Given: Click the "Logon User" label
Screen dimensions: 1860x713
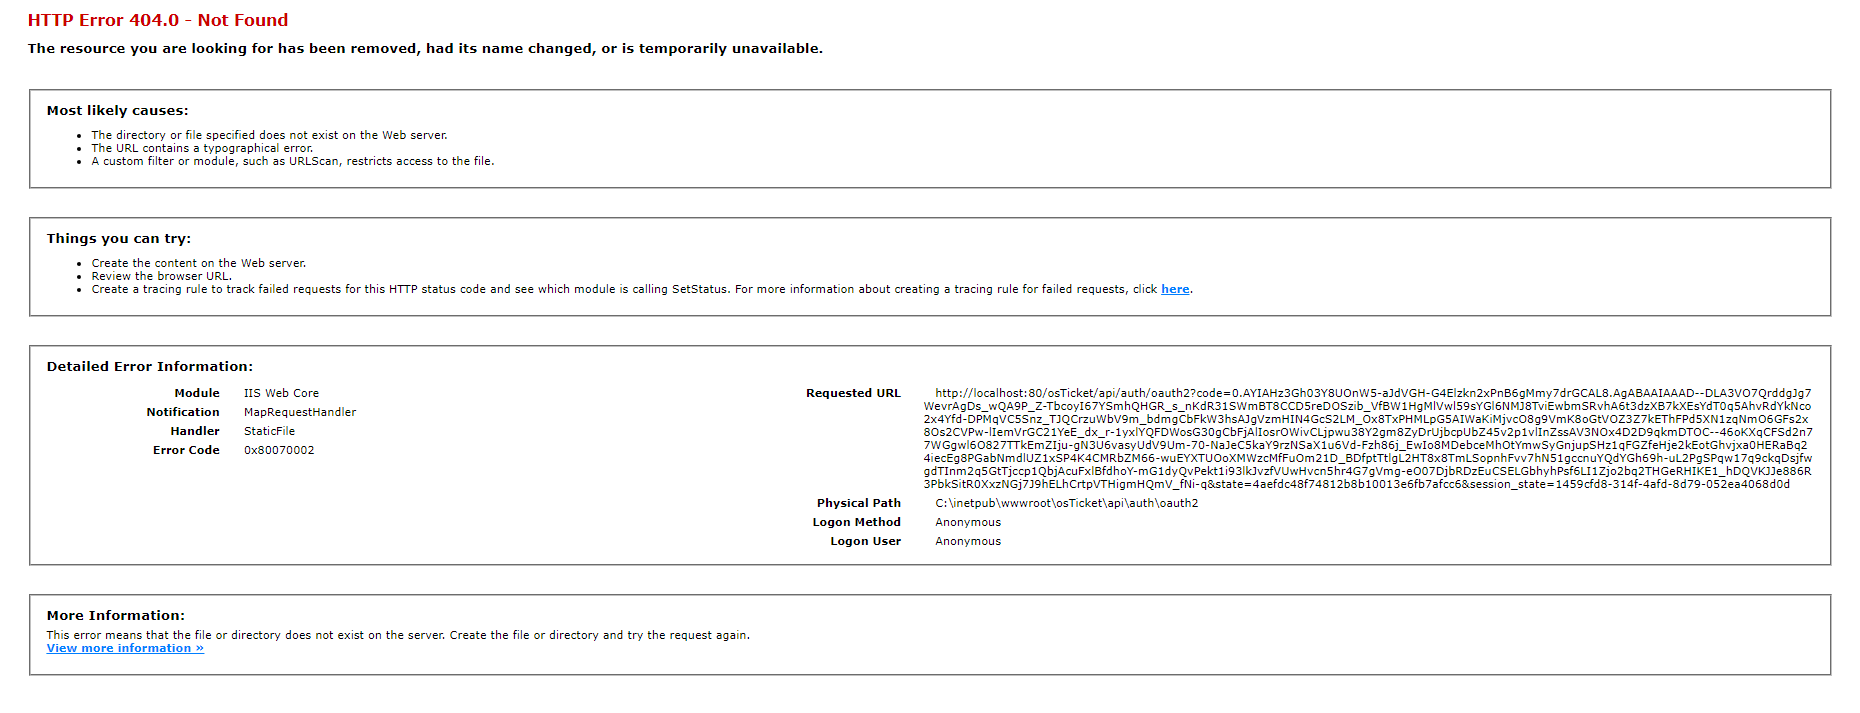Looking at the screenshot, I should [x=865, y=542].
